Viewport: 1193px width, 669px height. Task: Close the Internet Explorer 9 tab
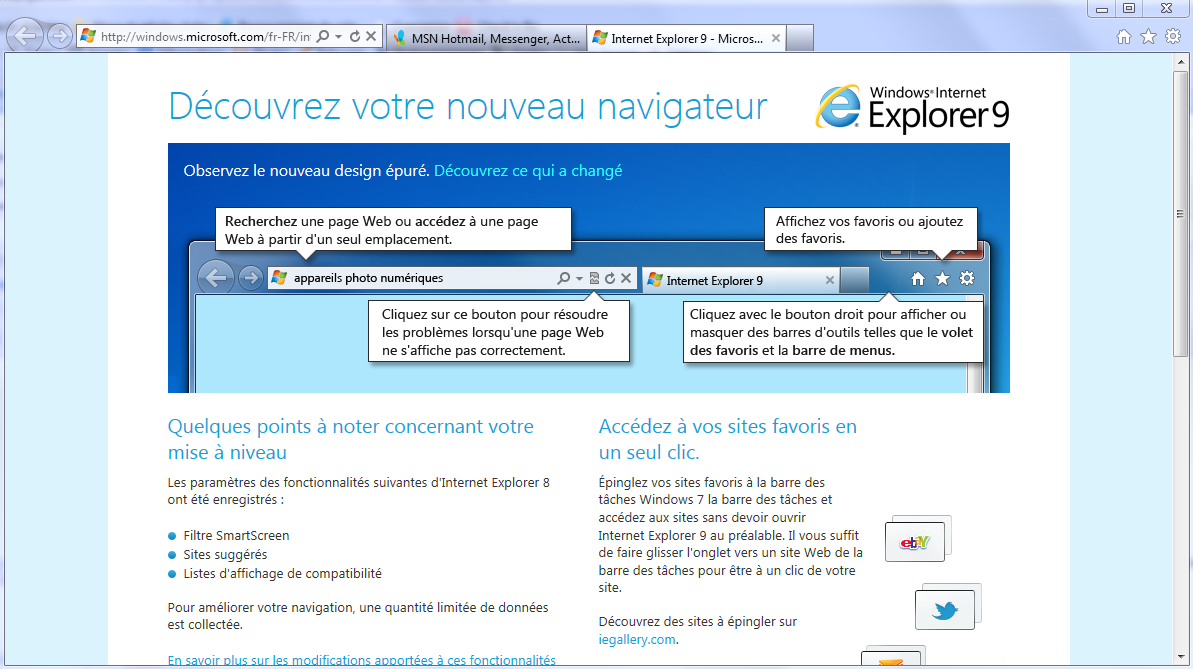pos(775,38)
